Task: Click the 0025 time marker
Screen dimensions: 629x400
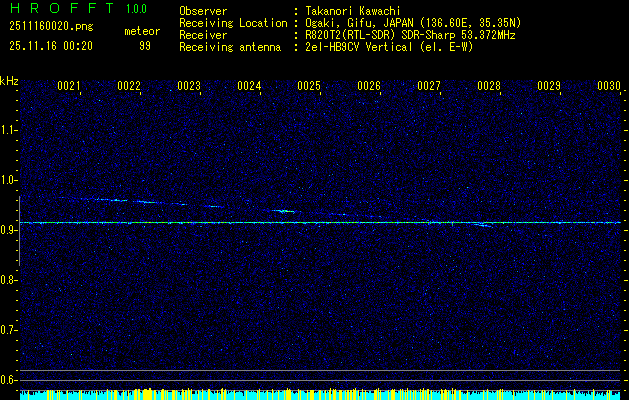Action: [x=309, y=87]
